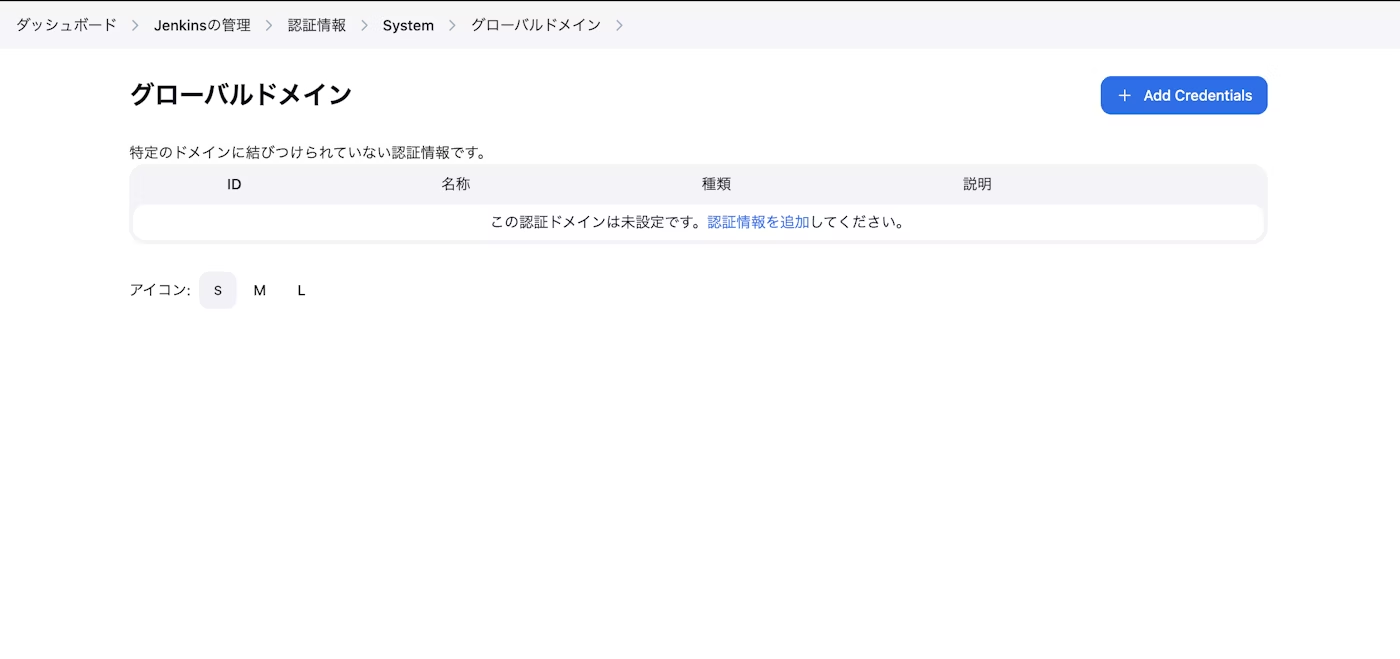This screenshot has width=1400, height=659.
Task: Click the 特定のドメインに結びつけられていない description text
Action: [308, 153]
